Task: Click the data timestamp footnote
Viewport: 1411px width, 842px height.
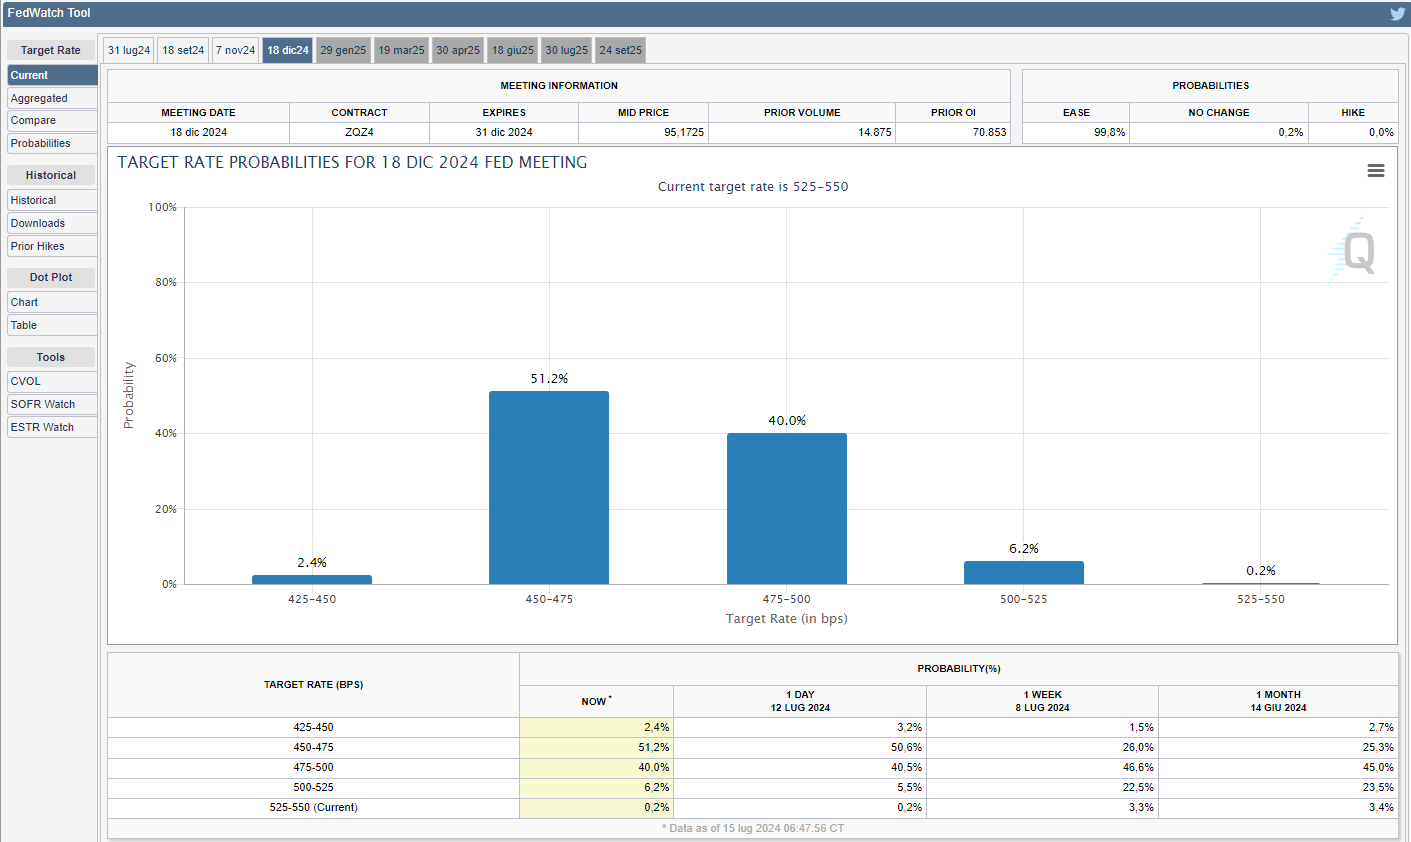Action: [752, 828]
